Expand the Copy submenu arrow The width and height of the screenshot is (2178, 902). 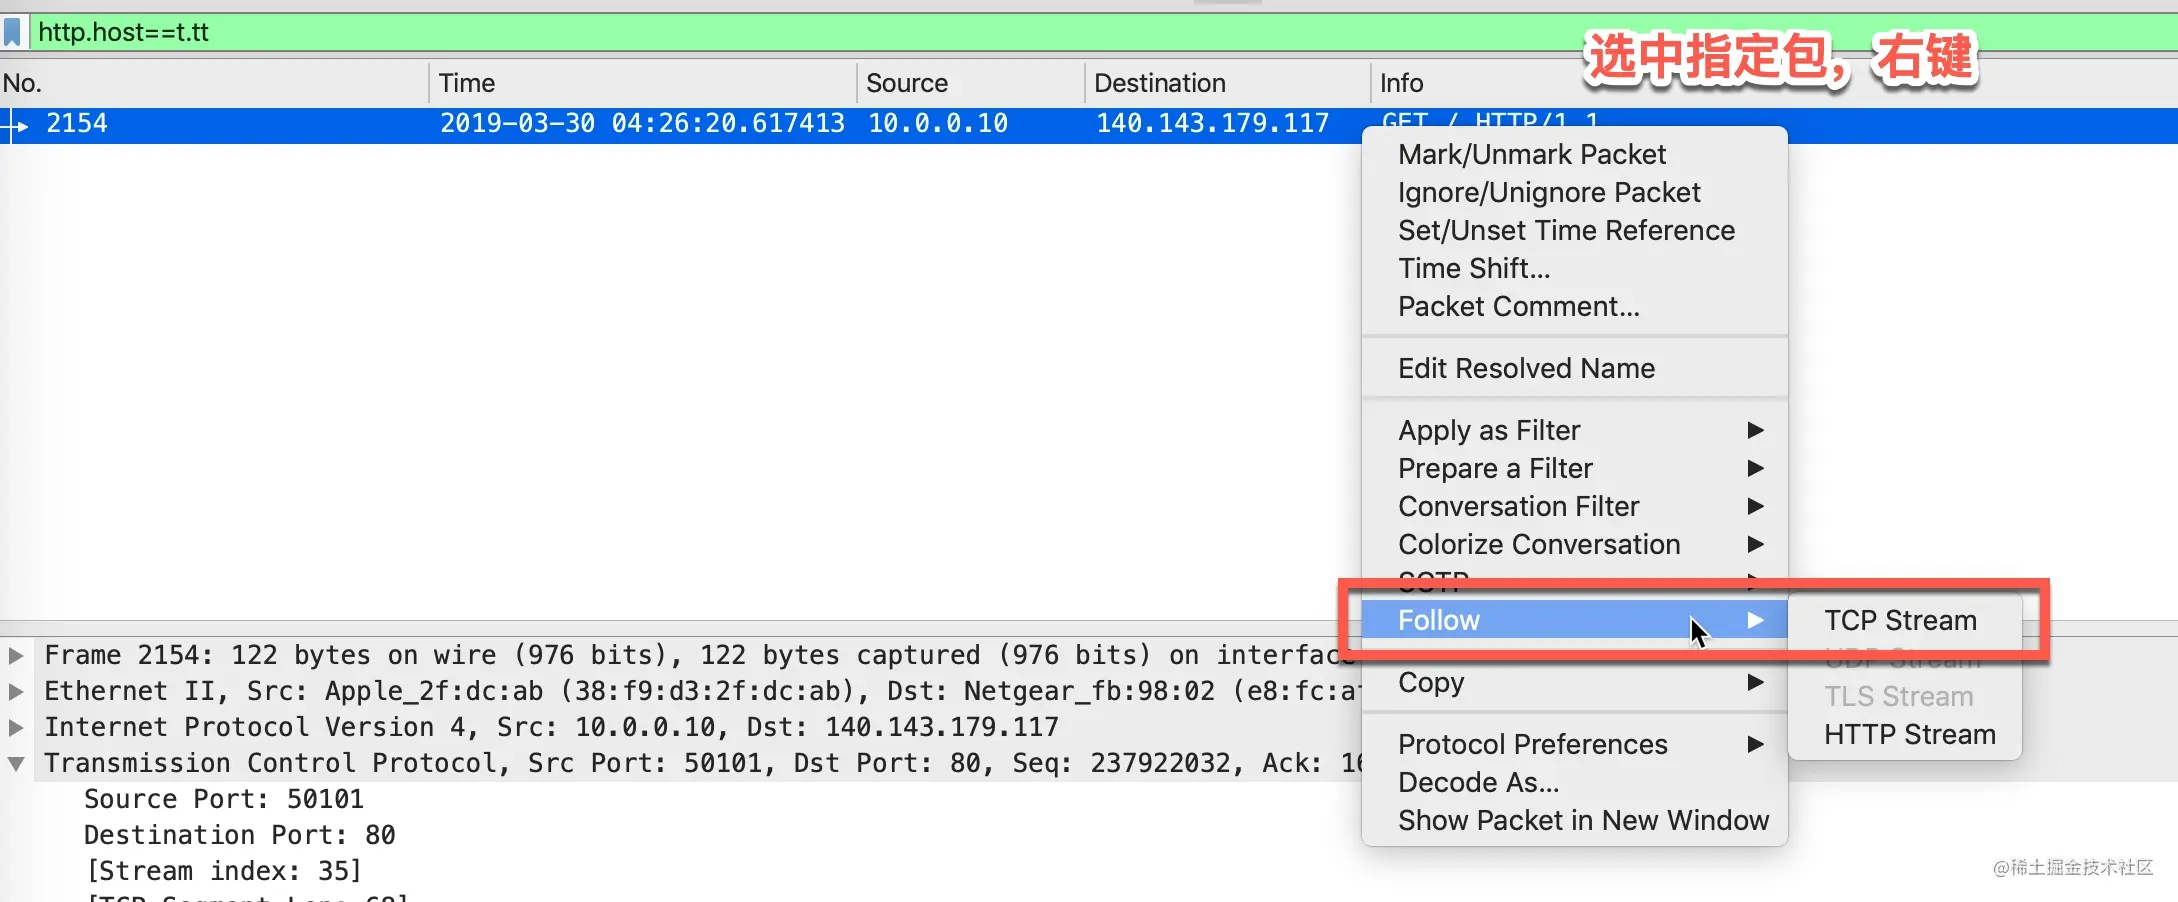pyautogui.click(x=1755, y=682)
